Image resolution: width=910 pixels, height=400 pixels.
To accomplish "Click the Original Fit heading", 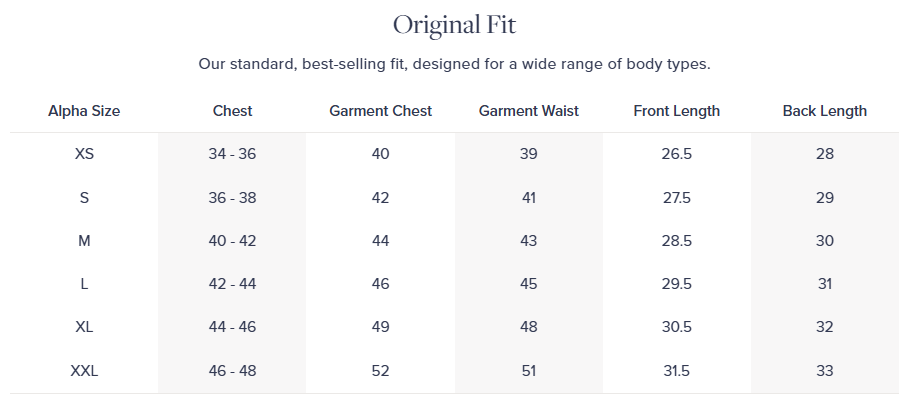I will pyautogui.click(x=454, y=24).
